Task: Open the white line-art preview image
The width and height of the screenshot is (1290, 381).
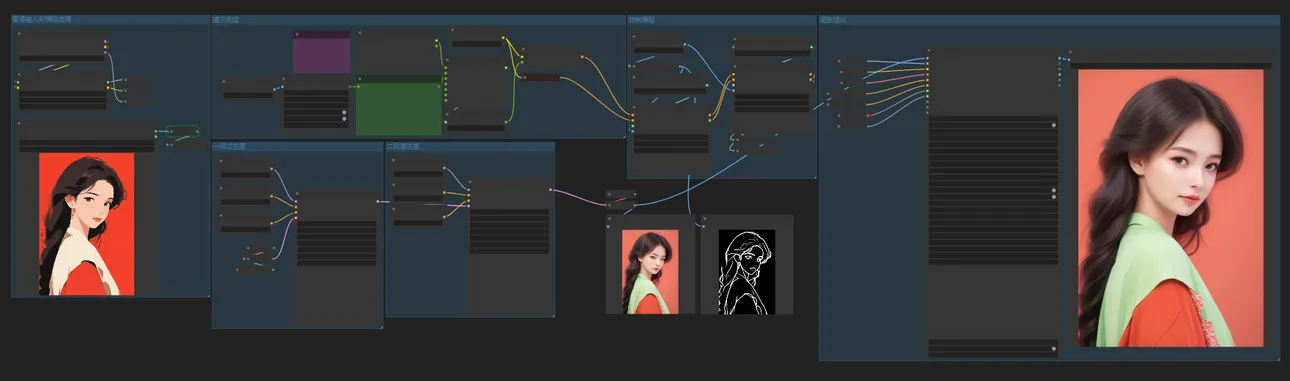Action: (x=747, y=271)
